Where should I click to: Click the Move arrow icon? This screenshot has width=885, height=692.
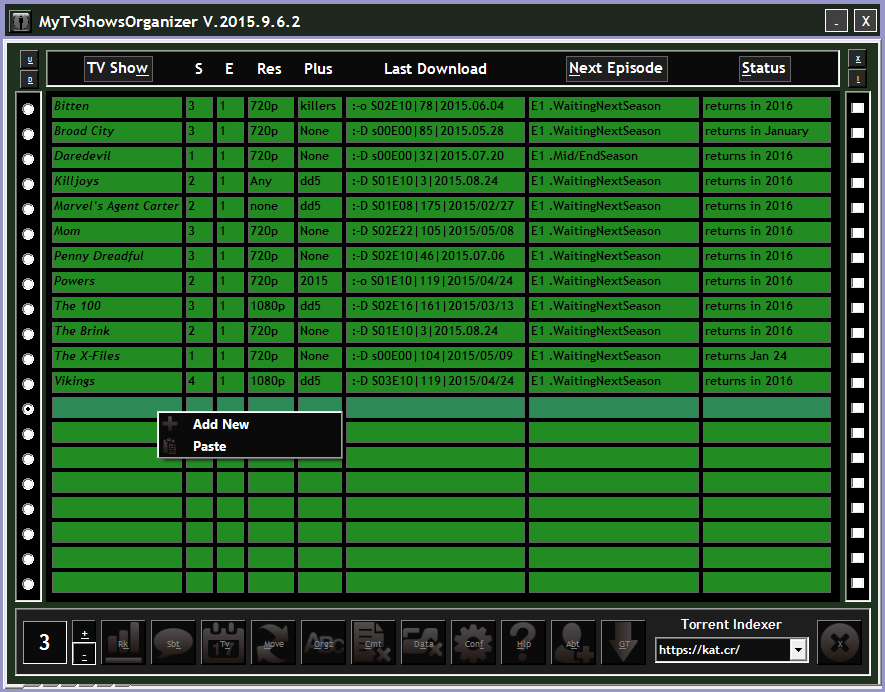click(273, 642)
